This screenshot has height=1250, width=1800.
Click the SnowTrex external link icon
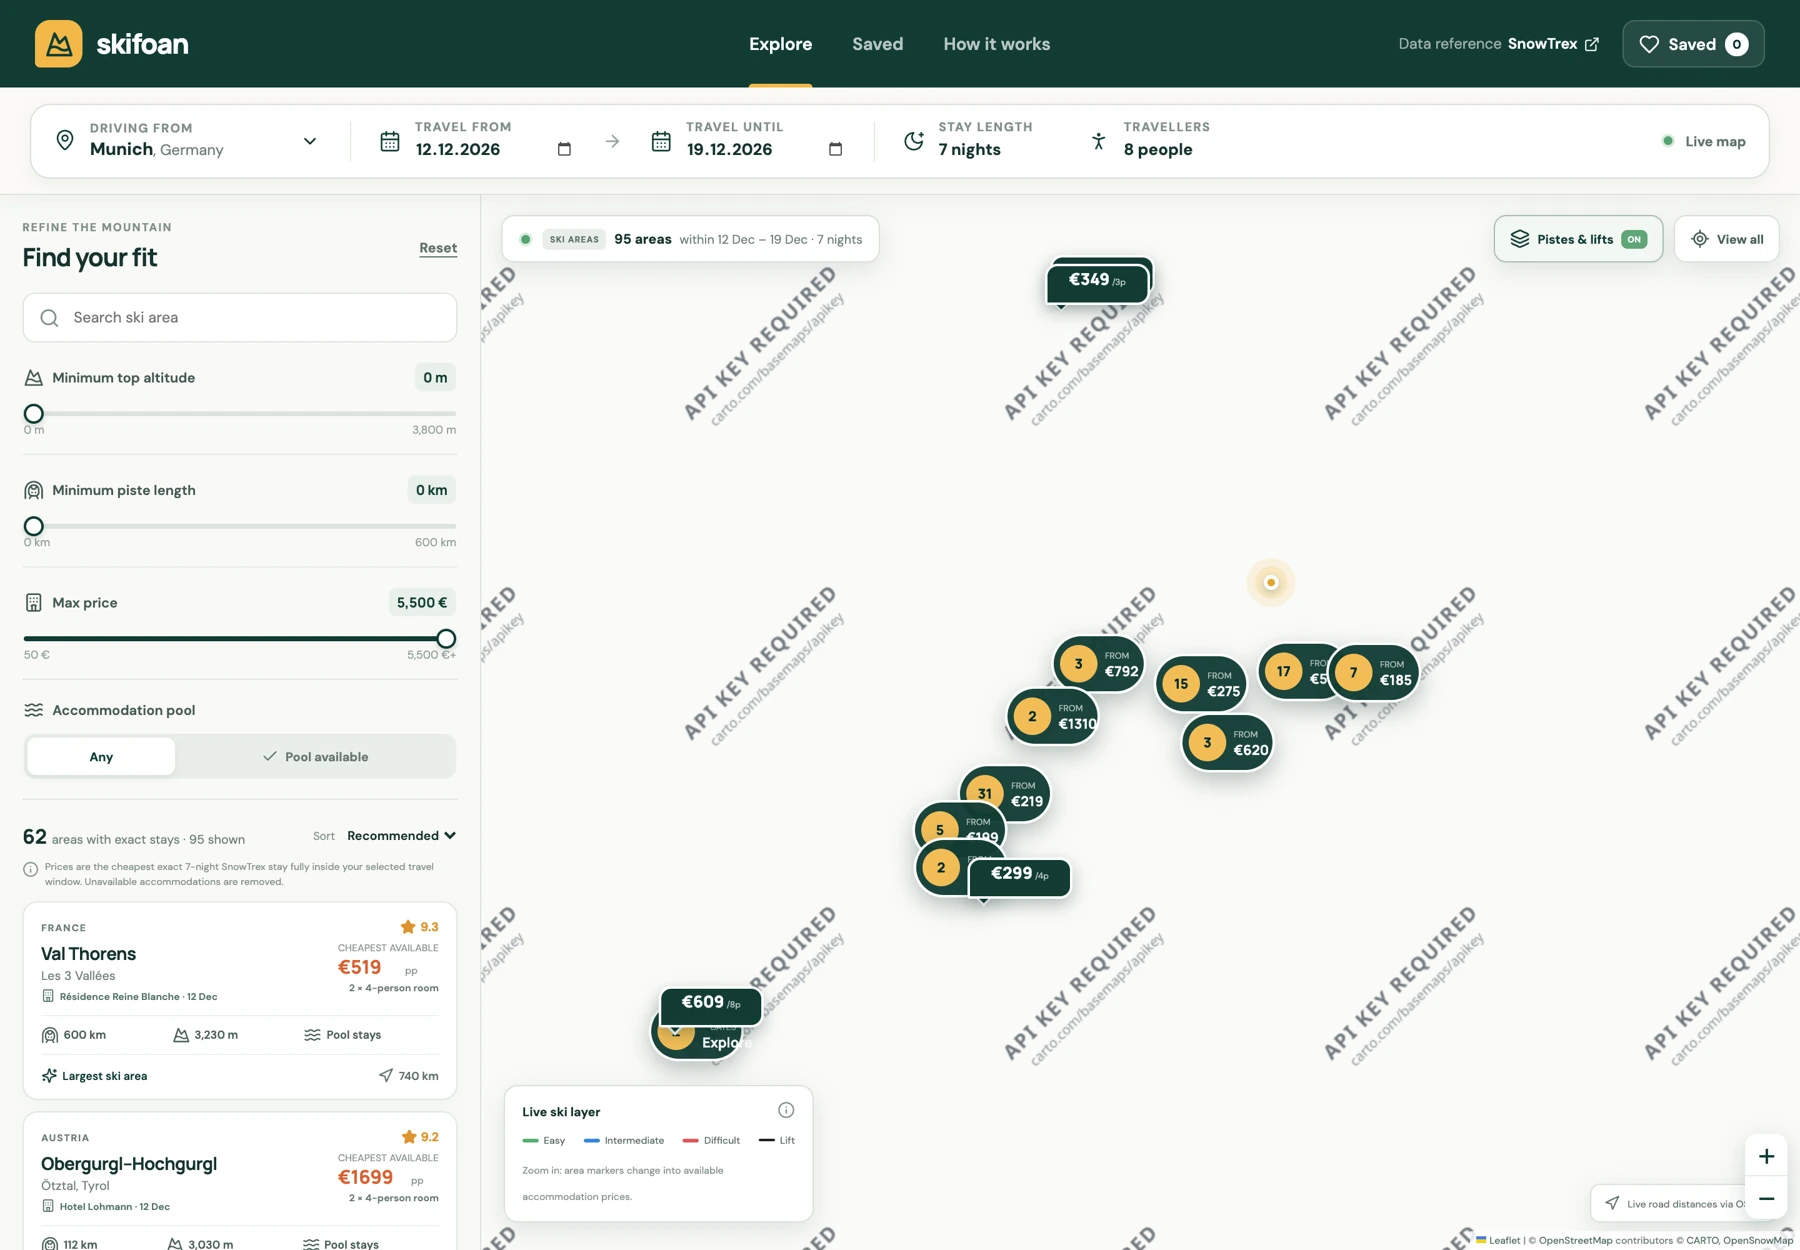(x=1592, y=44)
